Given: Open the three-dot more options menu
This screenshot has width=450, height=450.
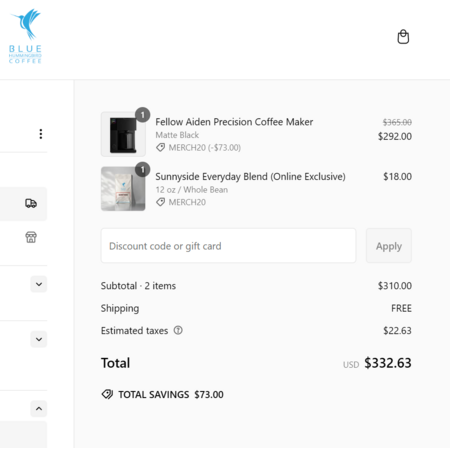Looking at the screenshot, I should 41,134.
